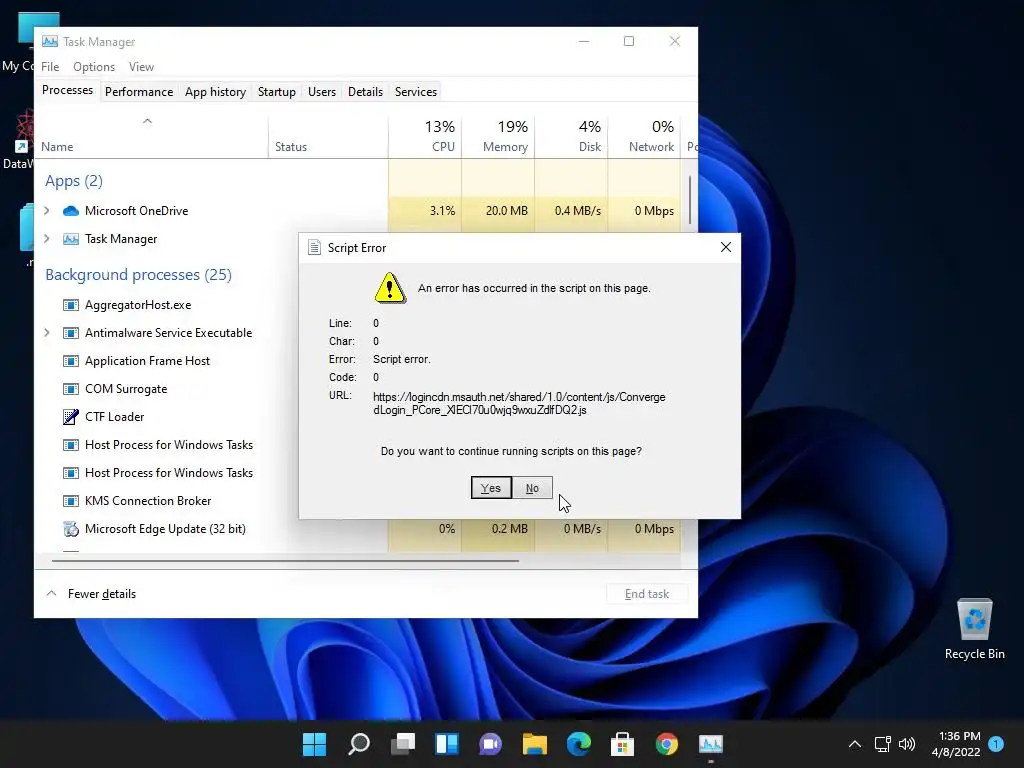Open the View menu
Screen dimensions: 1024x768
[141, 67]
